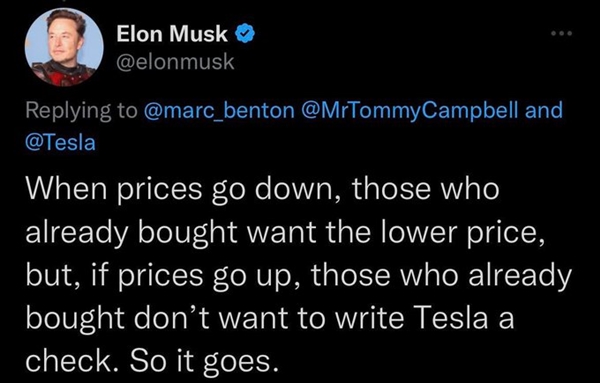Open Elon Musk's round profile picture
This screenshot has height=383, width=600.
[64, 48]
